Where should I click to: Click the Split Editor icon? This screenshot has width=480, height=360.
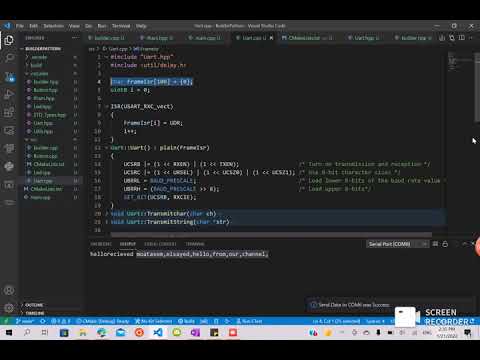(x=462, y=38)
